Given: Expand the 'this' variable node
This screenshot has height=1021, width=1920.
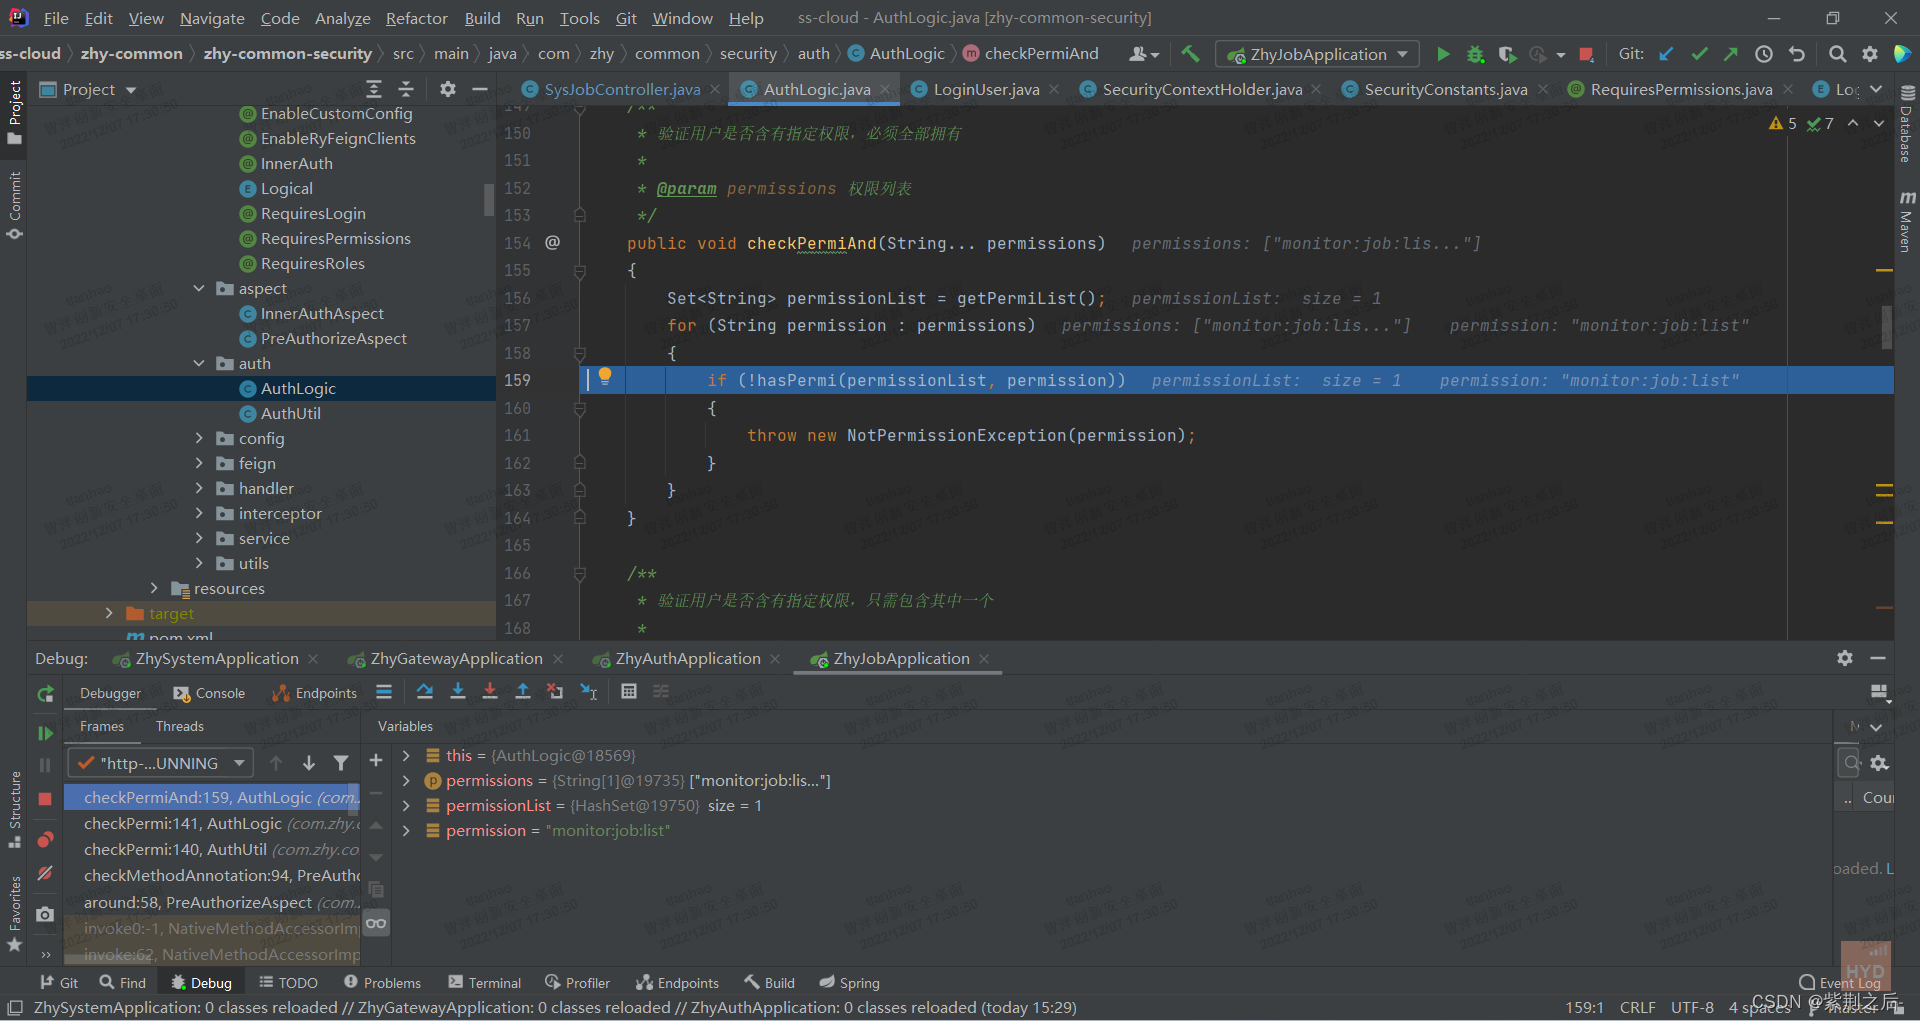Looking at the screenshot, I should (406, 755).
